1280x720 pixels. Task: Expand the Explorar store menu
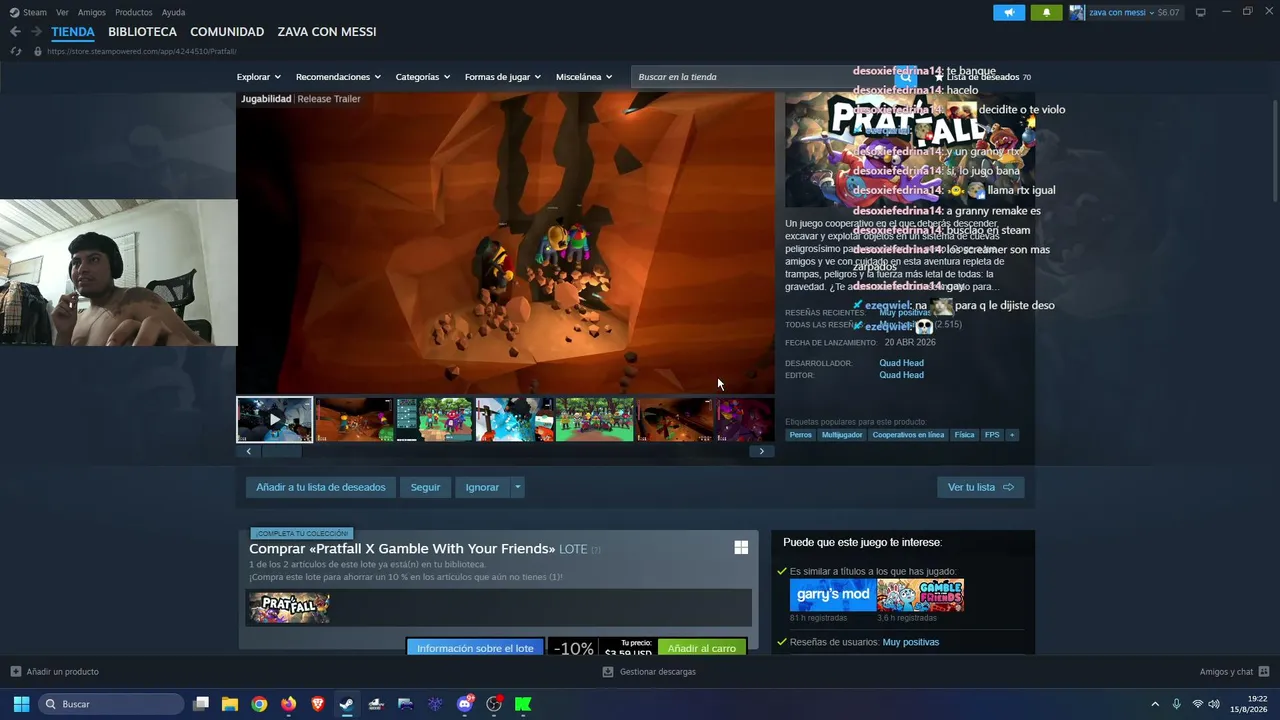coord(259,77)
